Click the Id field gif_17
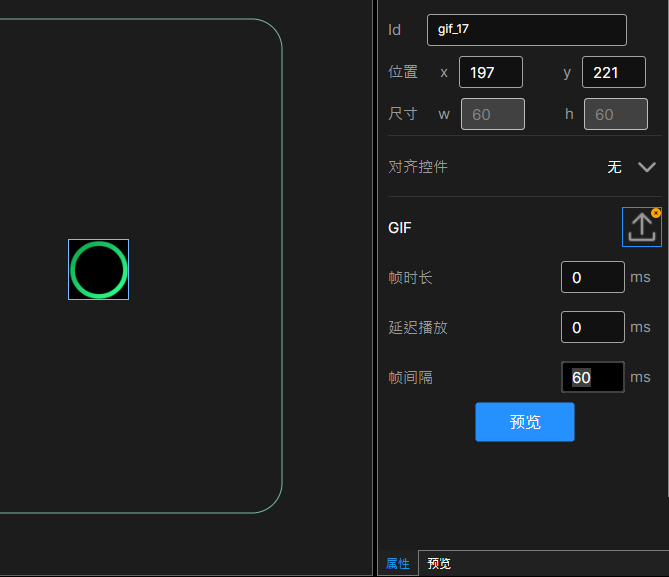This screenshot has width=669, height=577. 526,30
